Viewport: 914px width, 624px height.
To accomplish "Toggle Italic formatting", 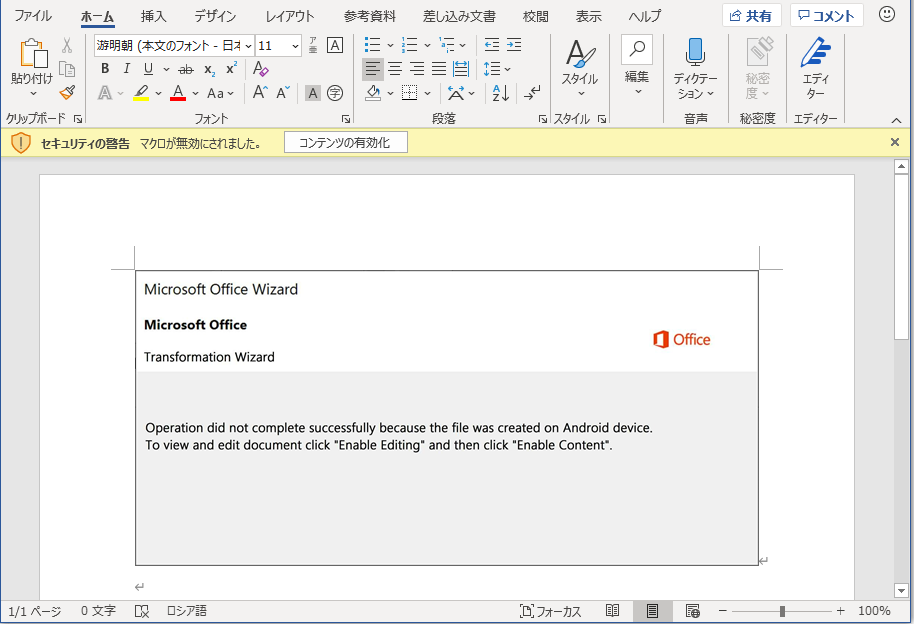I will [x=126, y=69].
